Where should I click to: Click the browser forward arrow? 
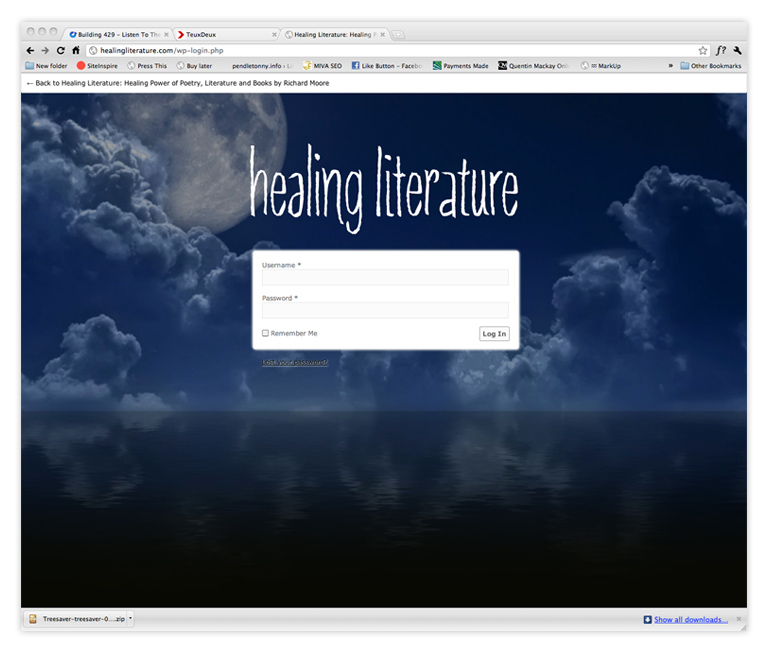pyautogui.click(x=45, y=50)
